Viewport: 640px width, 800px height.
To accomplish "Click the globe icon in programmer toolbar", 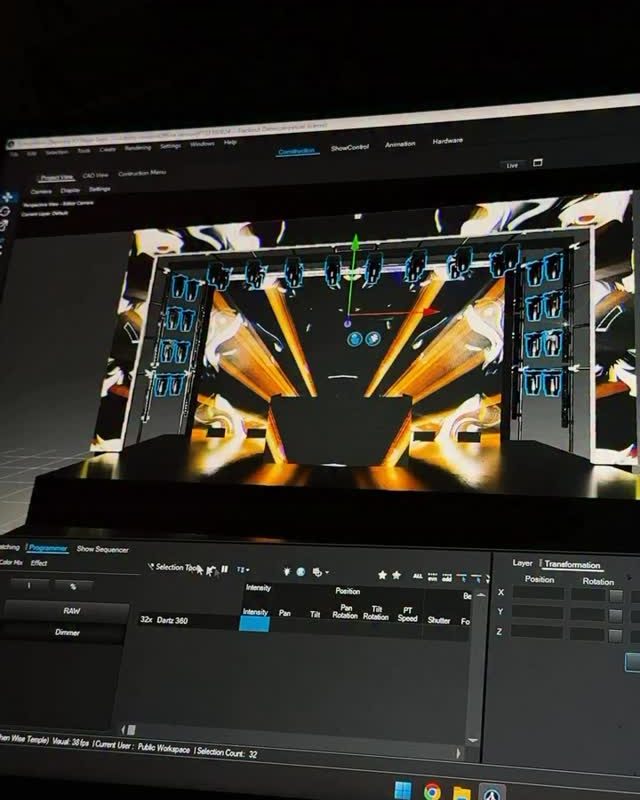I will (301, 572).
